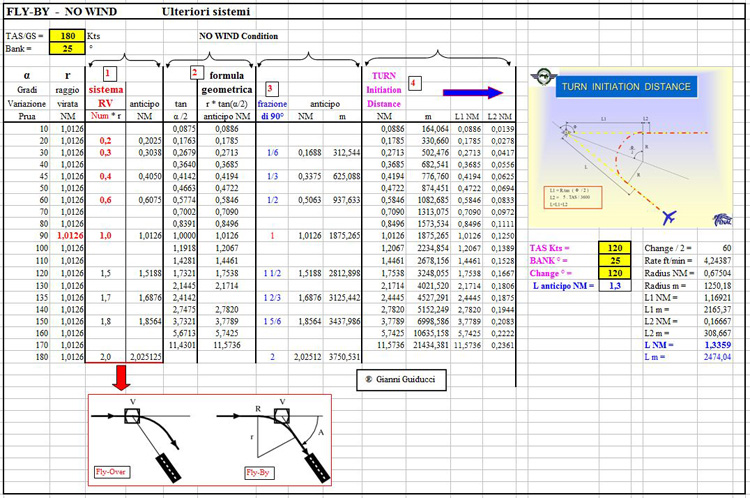Select the '® Gianni Guiducci' text box
Image resolution: width=750 pixels, height=498 pixels.
(401, 379)
